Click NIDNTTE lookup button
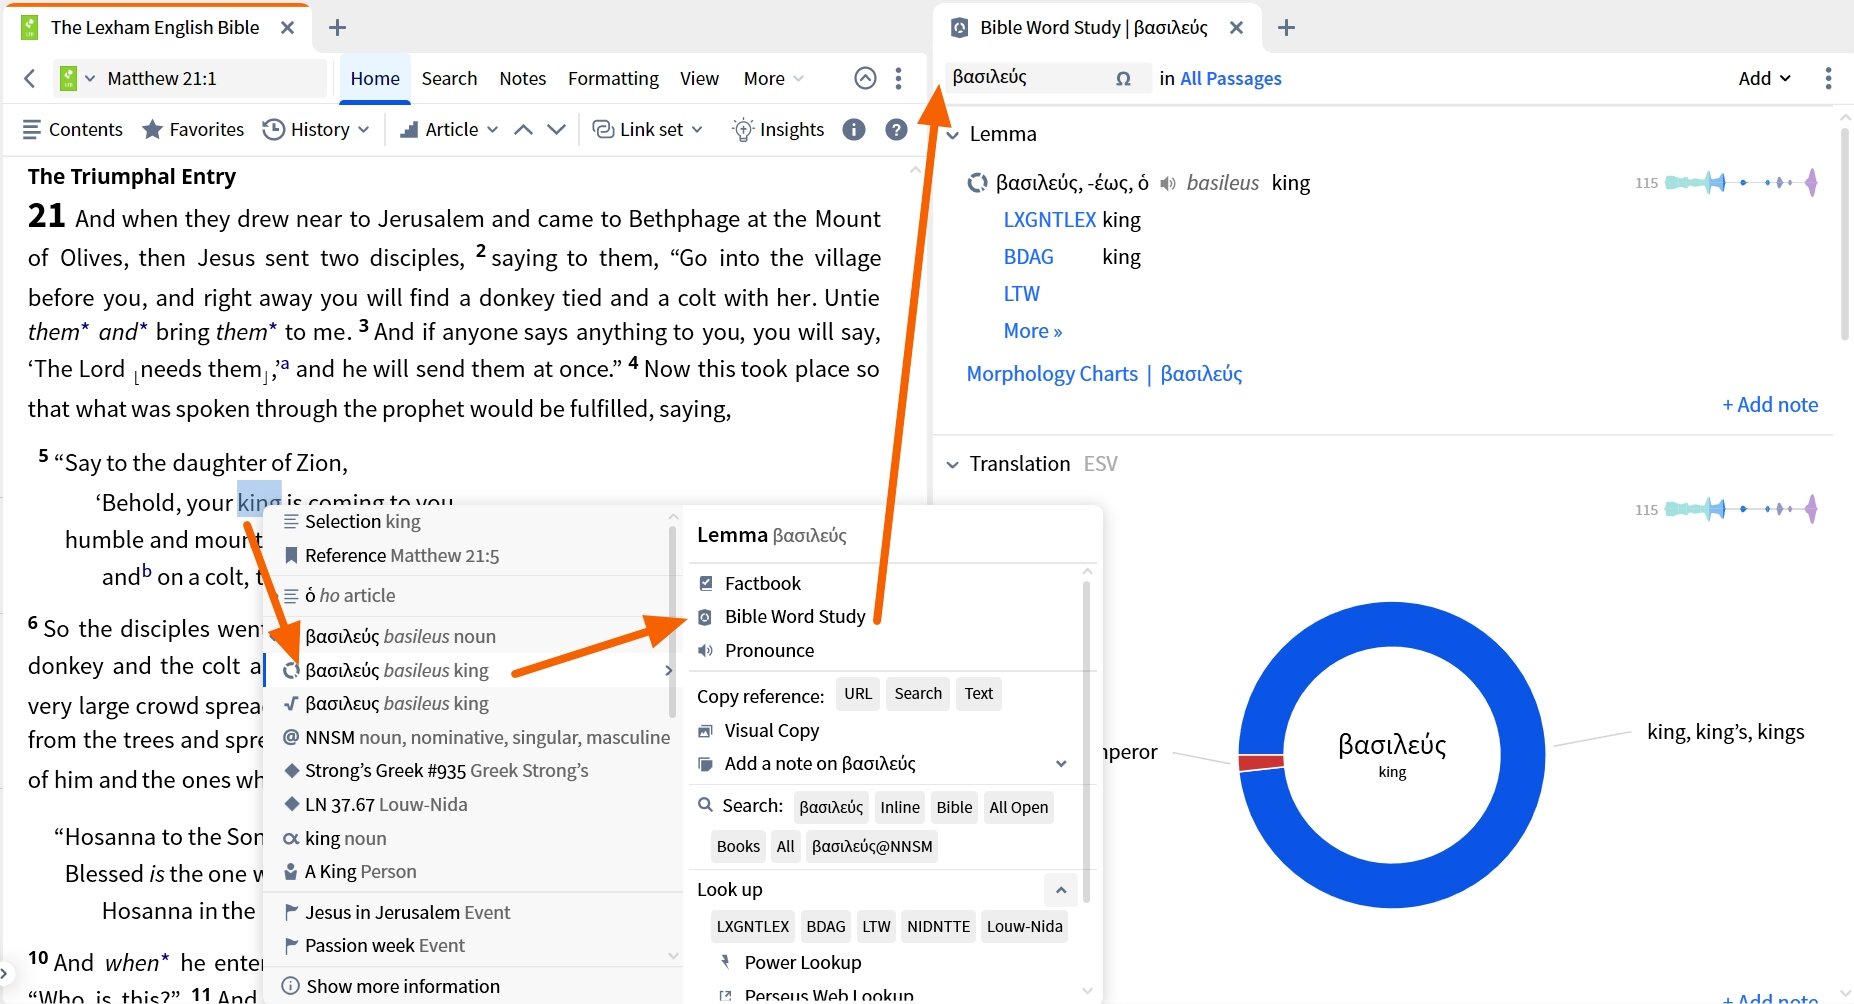The width and height of the screenshot is (1854, 1004). tap(938, 926)
